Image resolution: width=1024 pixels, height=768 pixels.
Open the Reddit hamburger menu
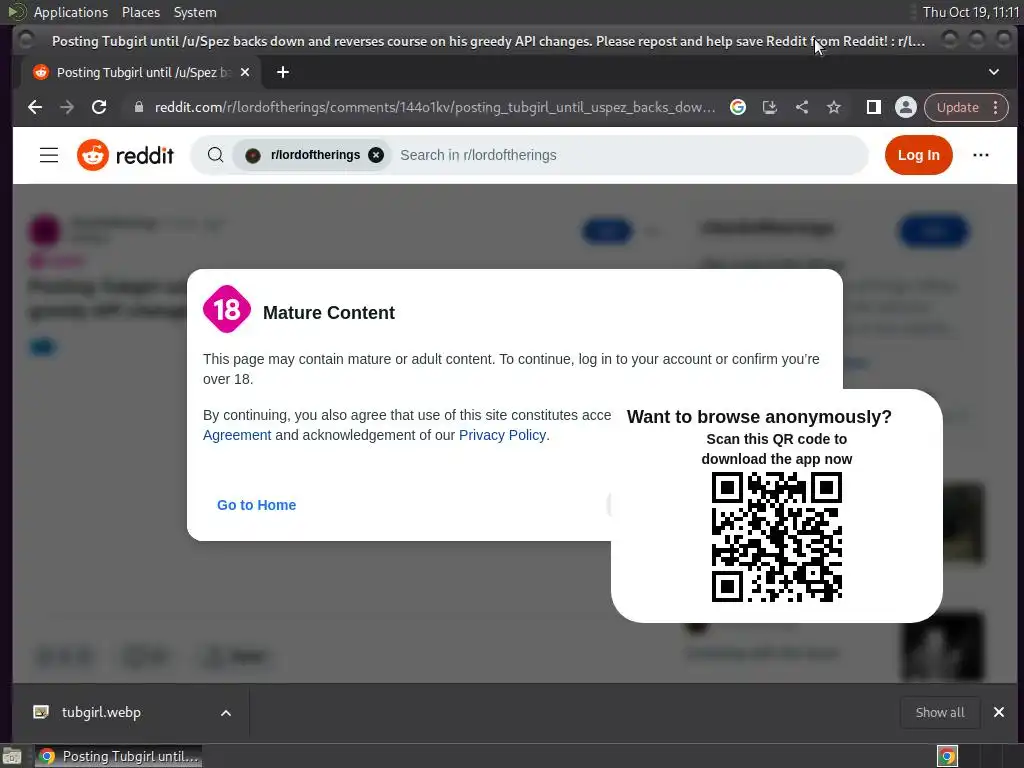[49, 155]
